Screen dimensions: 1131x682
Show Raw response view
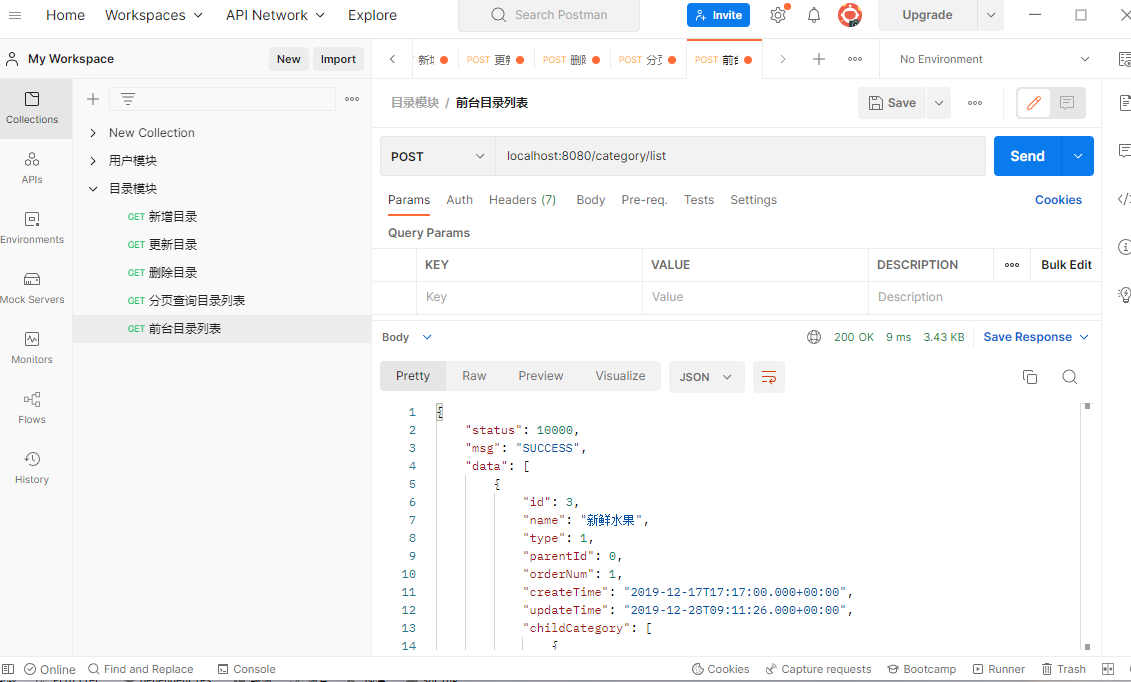[x=474, y=376]
